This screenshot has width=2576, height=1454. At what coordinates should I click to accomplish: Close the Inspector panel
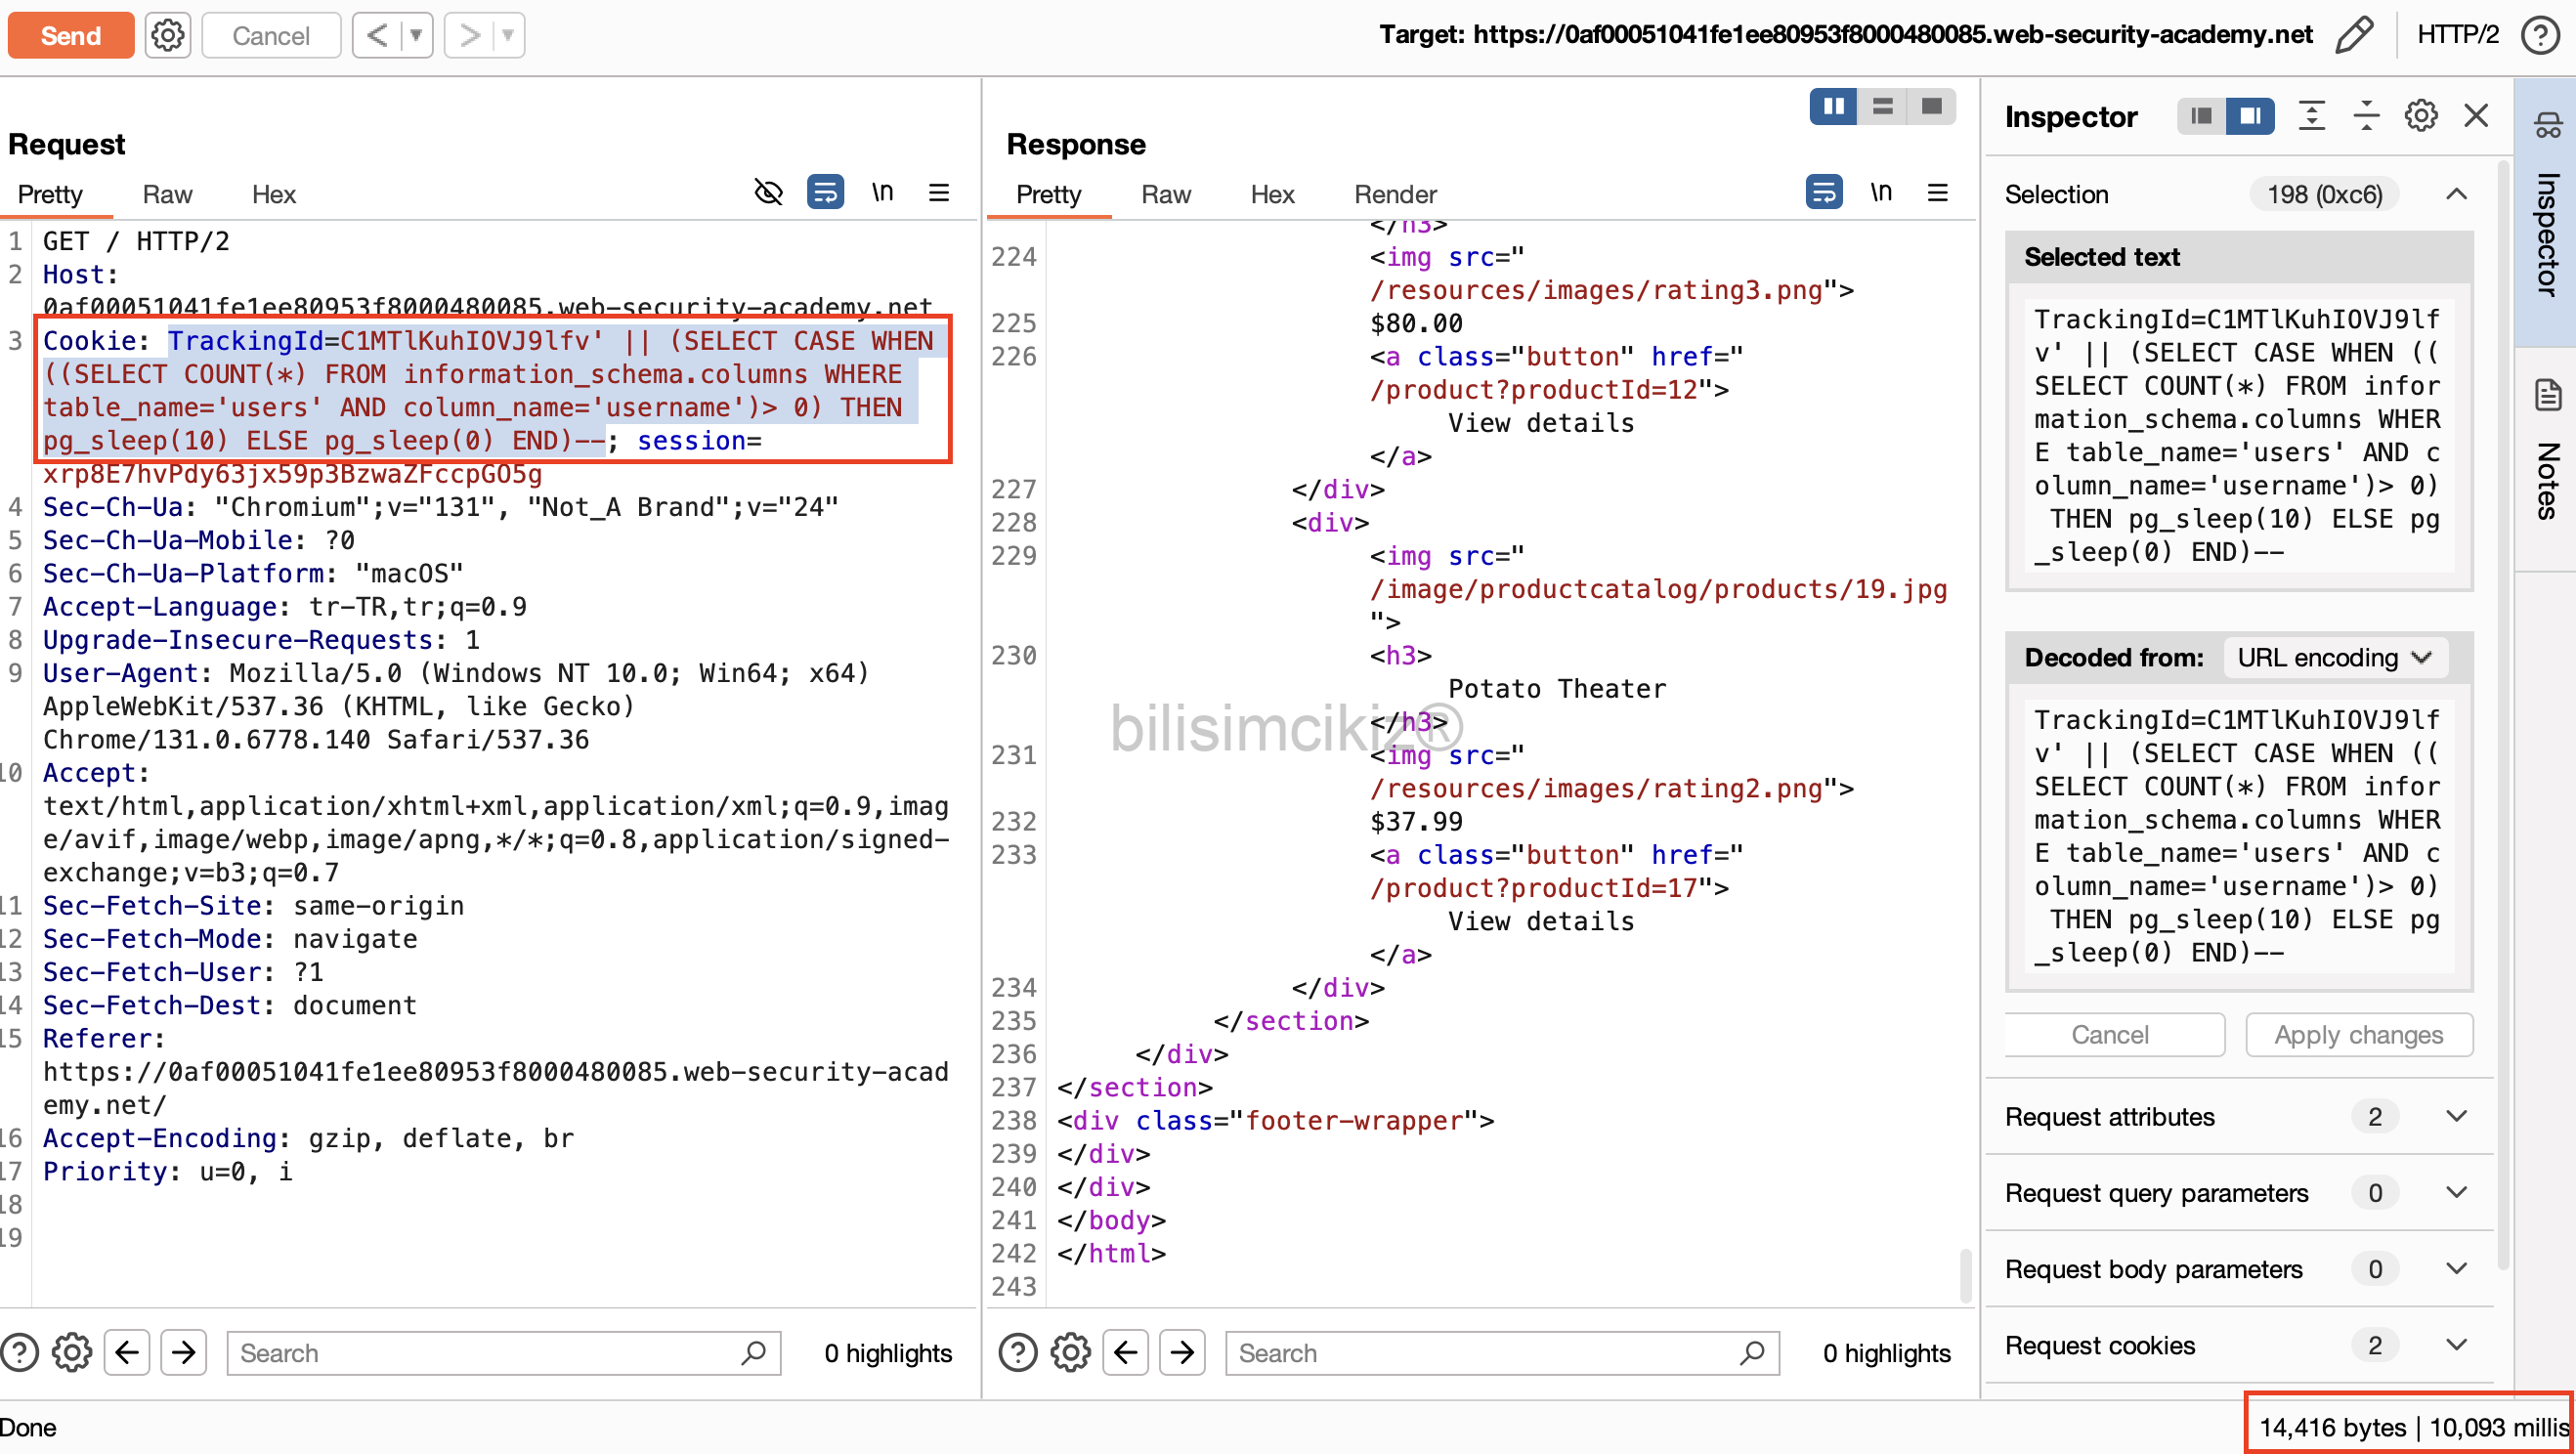click(2476, 116)
